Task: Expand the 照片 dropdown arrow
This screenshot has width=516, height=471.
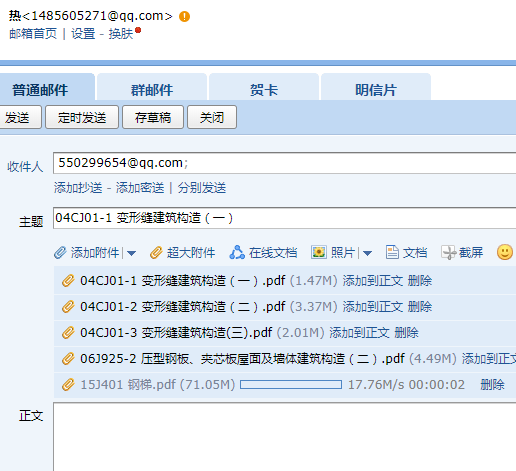Action: click(367, 254)
